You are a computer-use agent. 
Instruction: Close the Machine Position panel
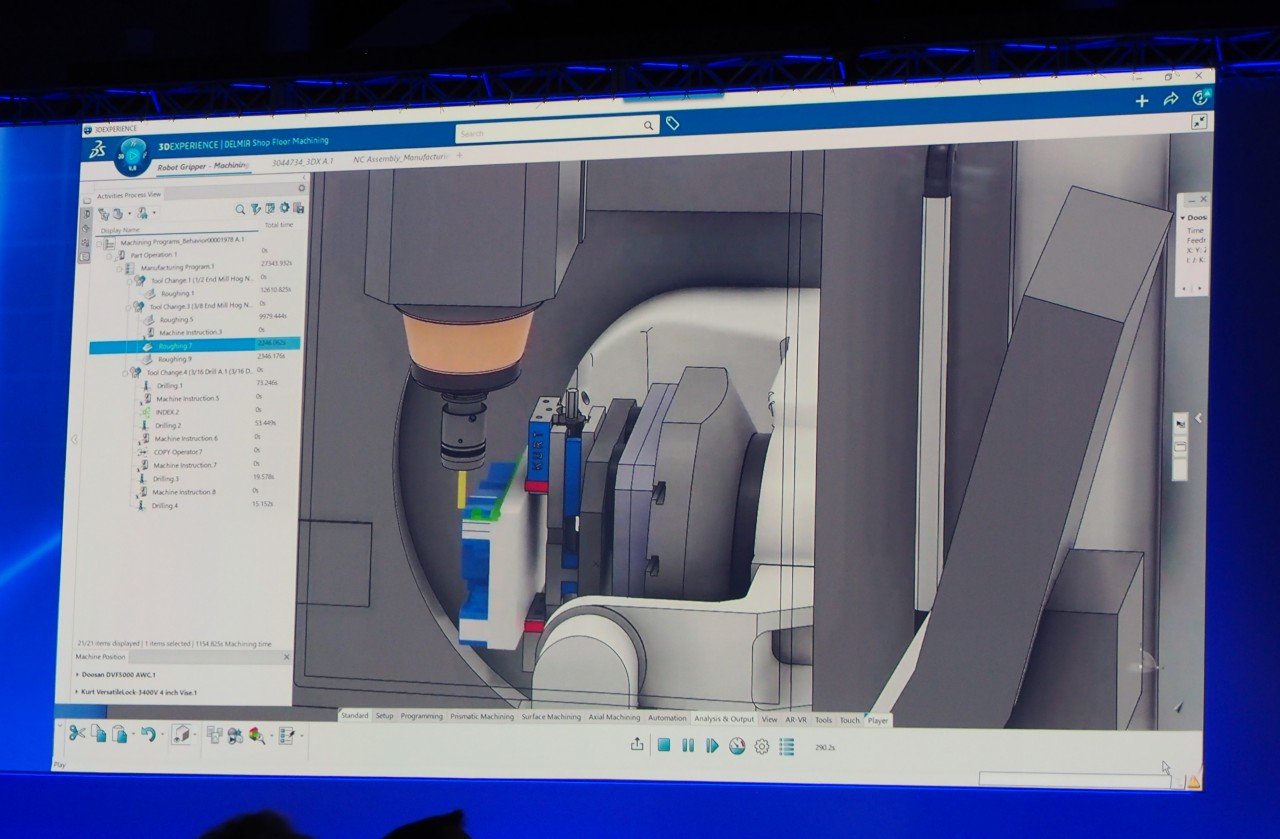coord(286,657)
